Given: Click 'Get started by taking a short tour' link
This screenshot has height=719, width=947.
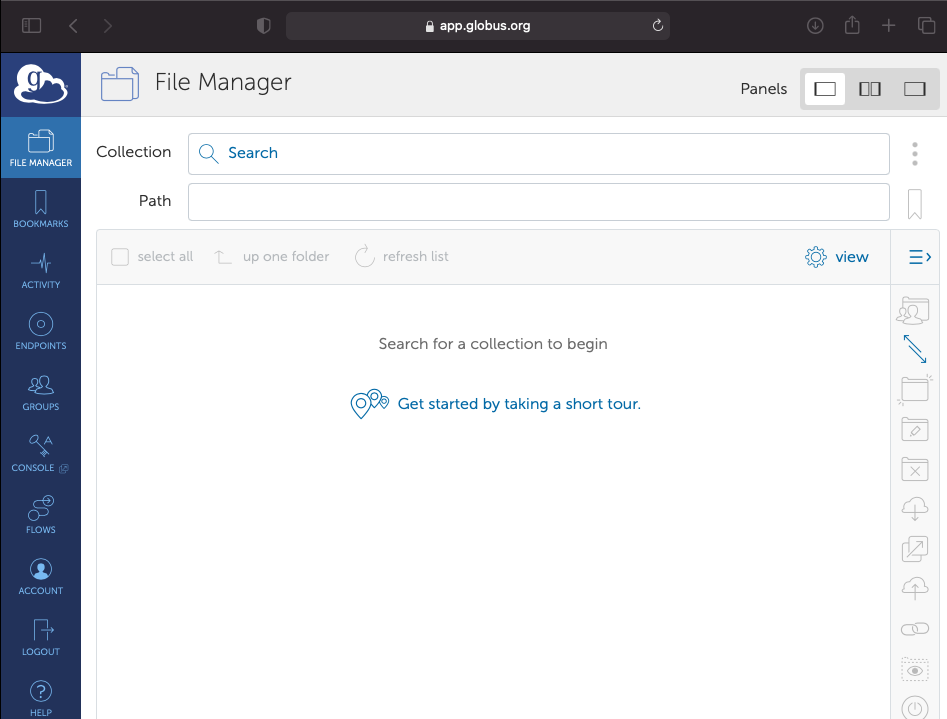Looking at the screenshot, I should click(518, 404).
